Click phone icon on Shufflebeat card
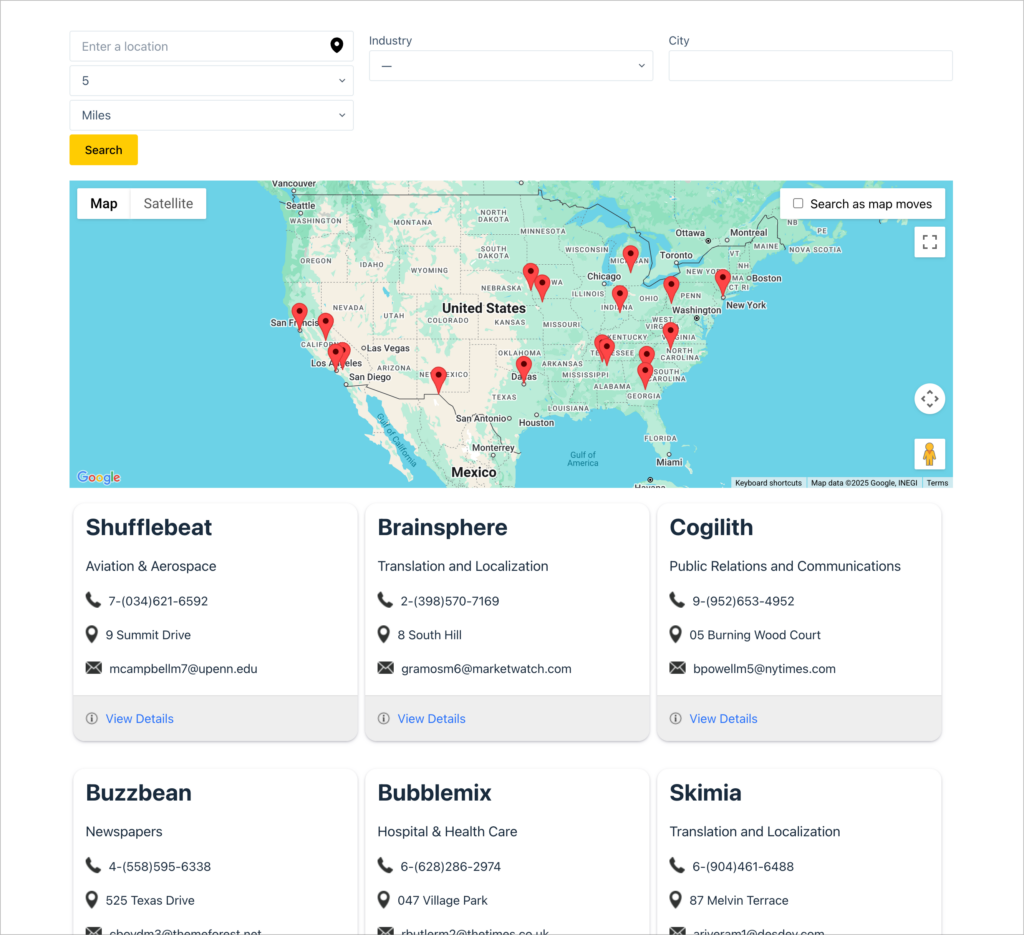Screen dimensions: 1024x935 [x=93, y=599]
